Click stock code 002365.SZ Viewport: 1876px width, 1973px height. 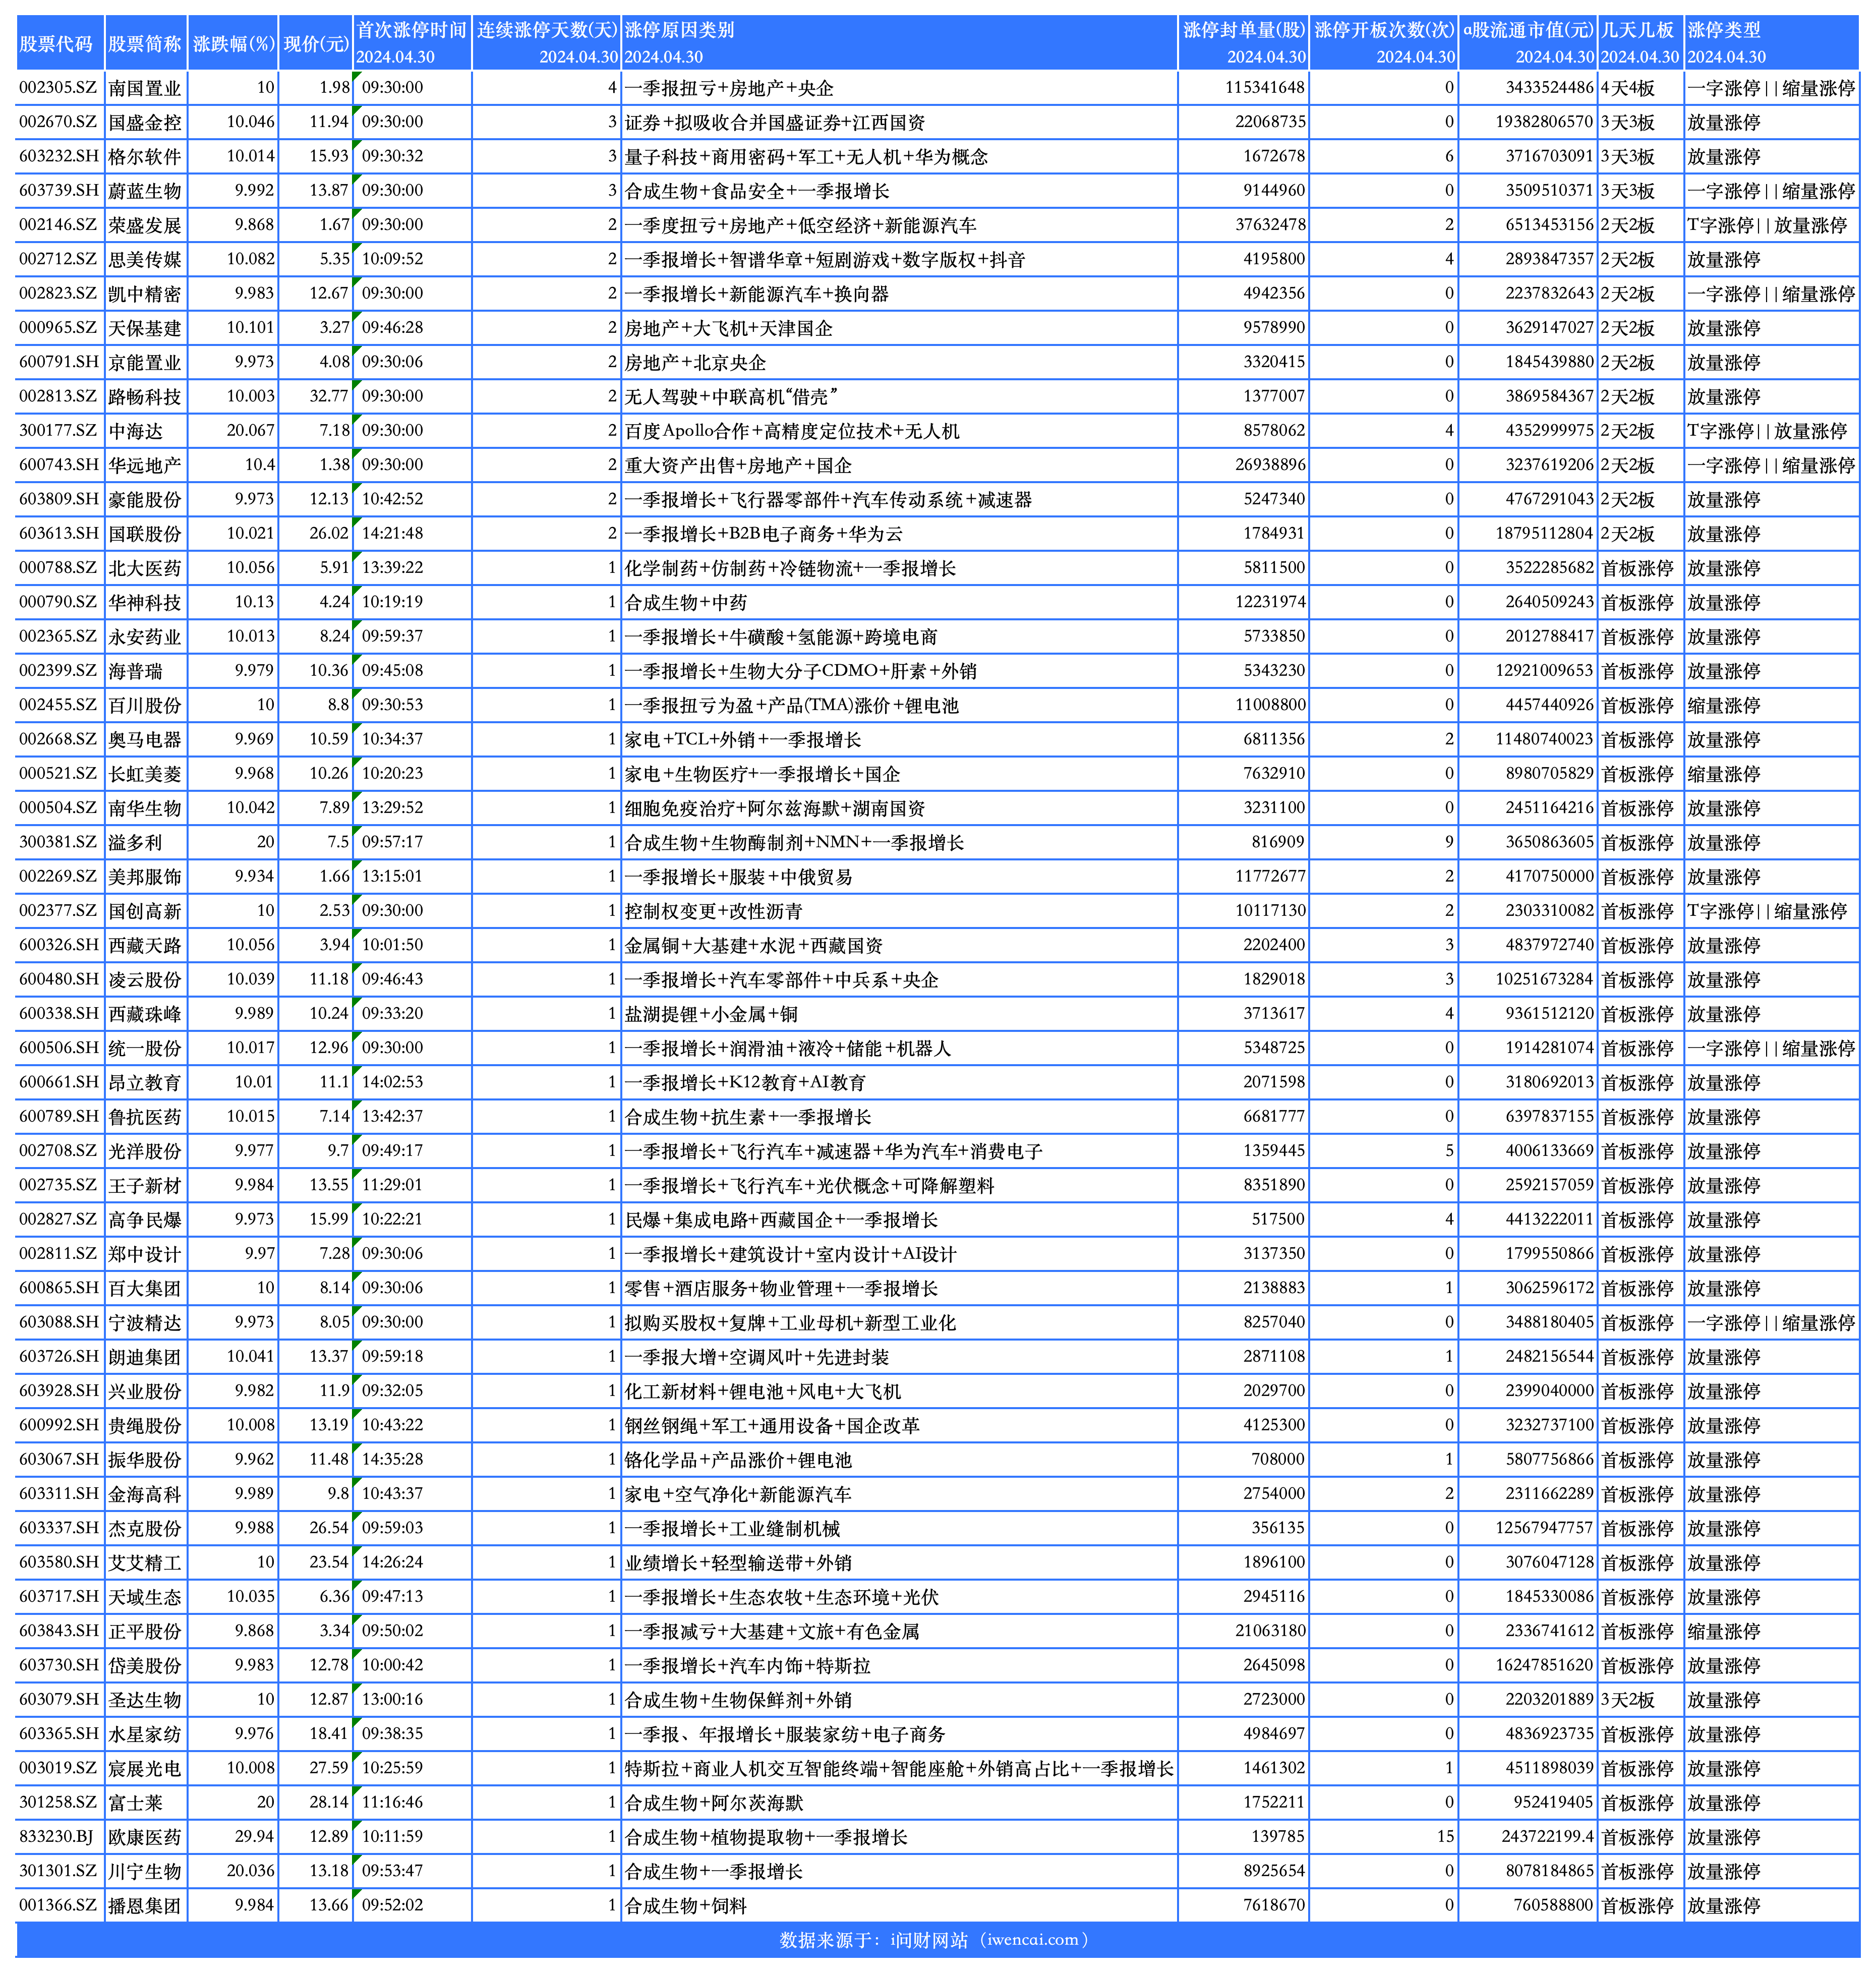pyautogui.click(x=58, y=636)
